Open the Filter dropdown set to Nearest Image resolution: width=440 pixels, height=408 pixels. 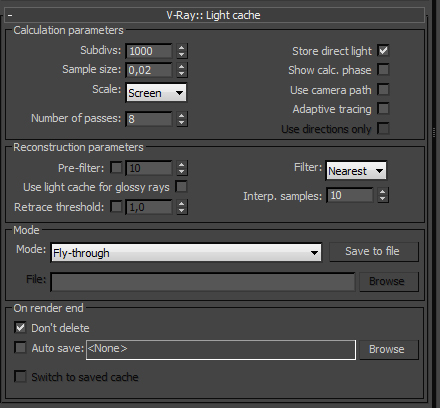(x=356, y=171)
